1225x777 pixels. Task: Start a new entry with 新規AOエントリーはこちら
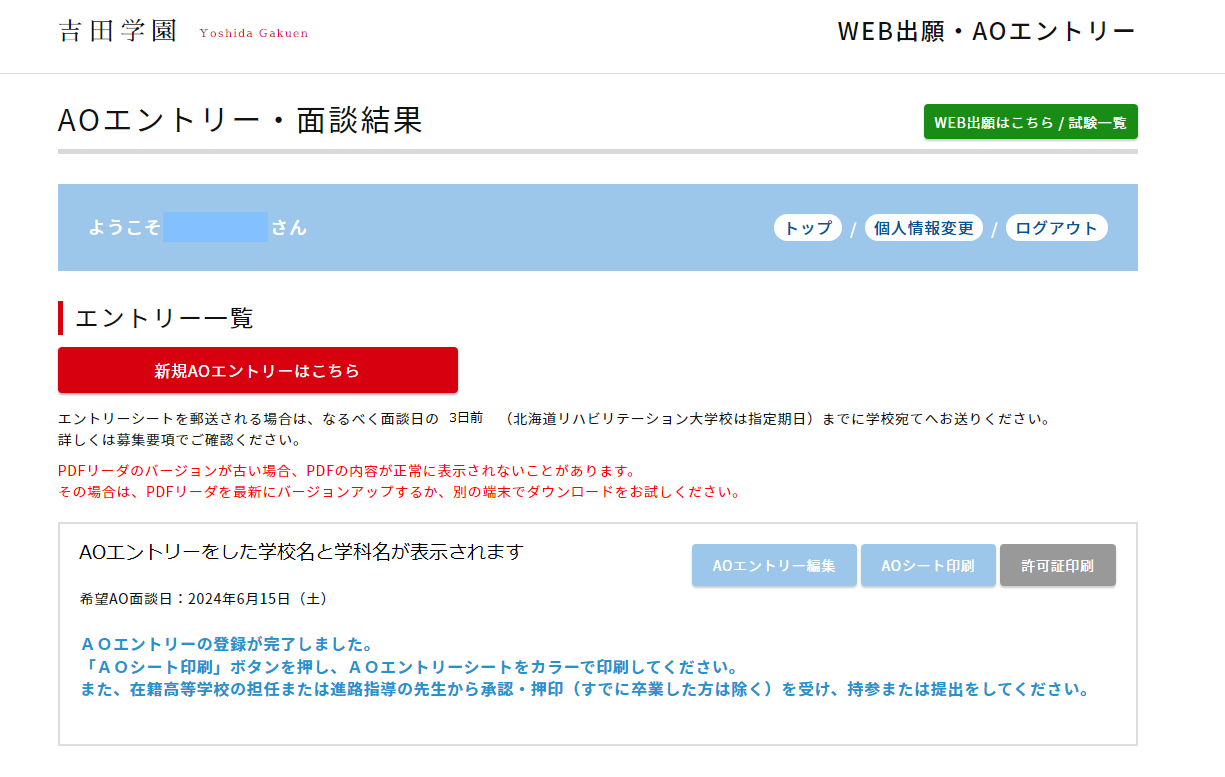coord(257,370)
